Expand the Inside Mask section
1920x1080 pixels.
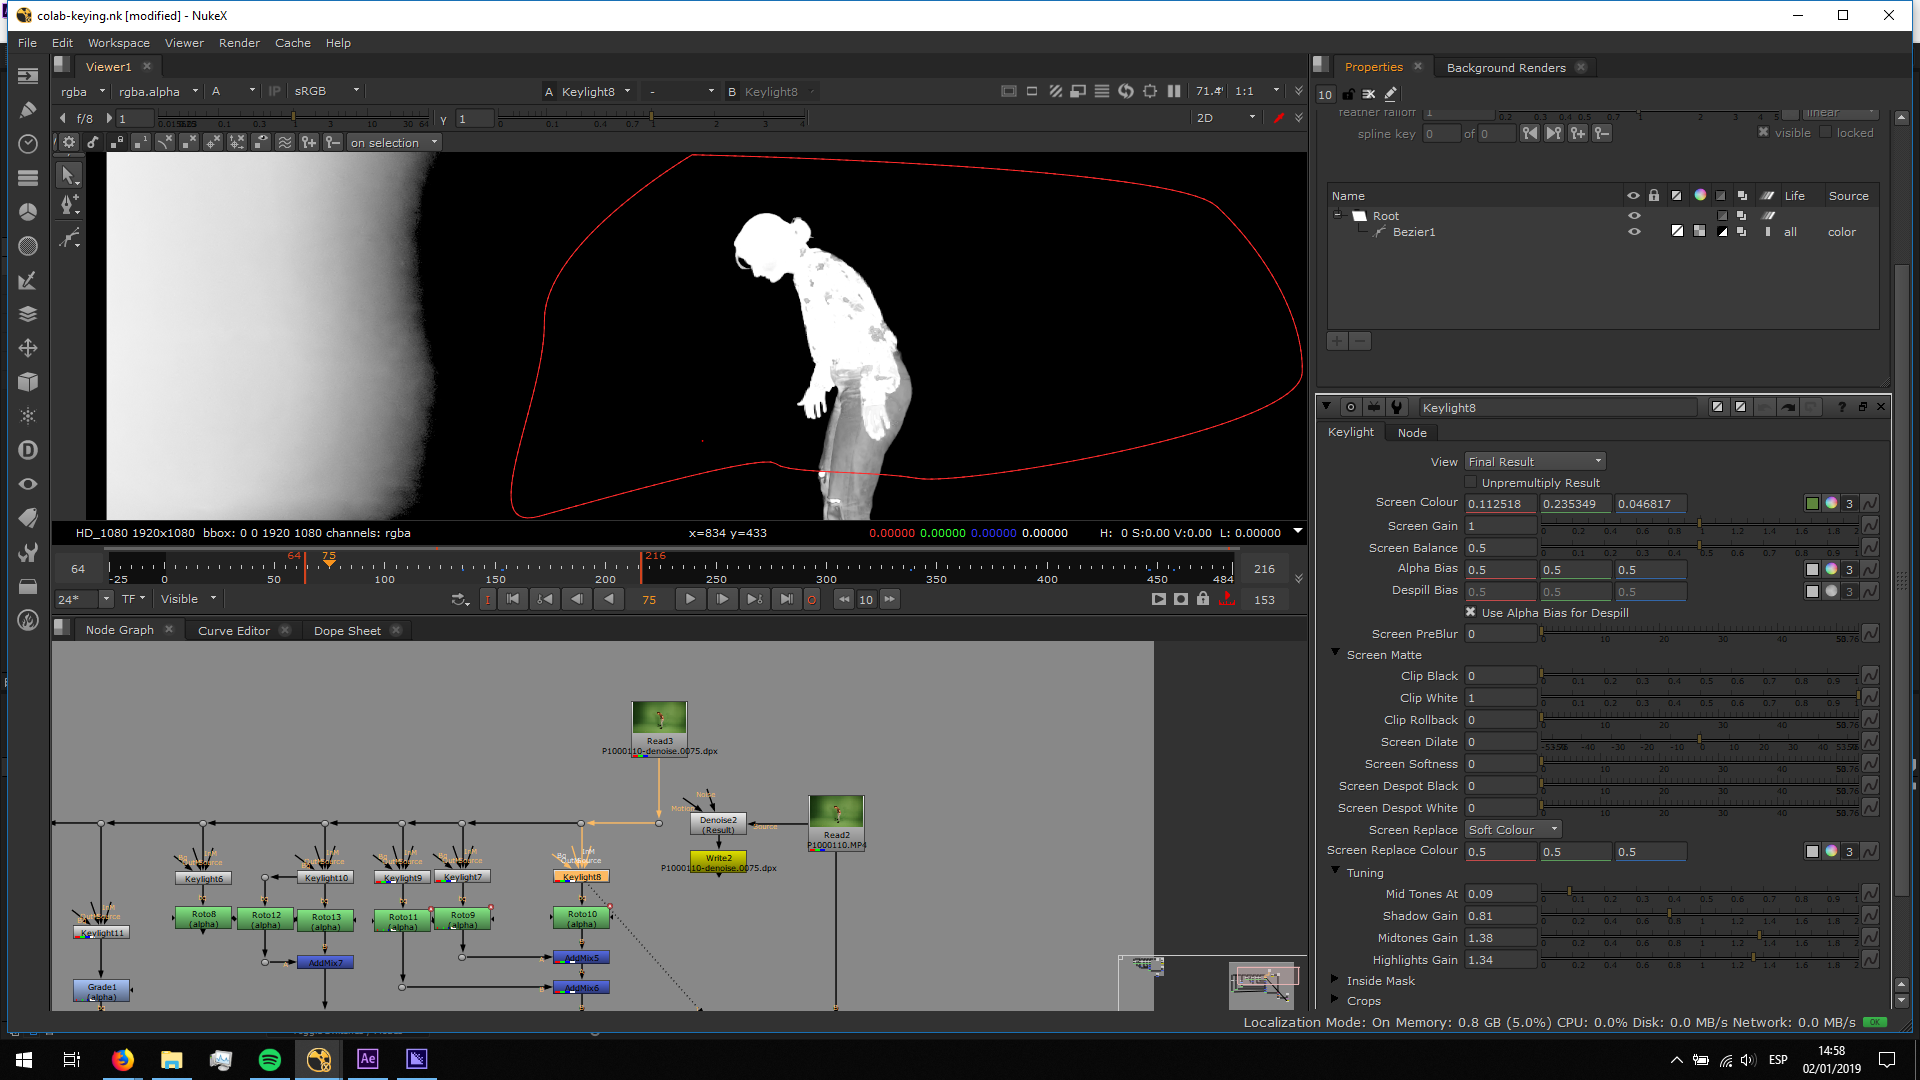tap(1335, 981)
